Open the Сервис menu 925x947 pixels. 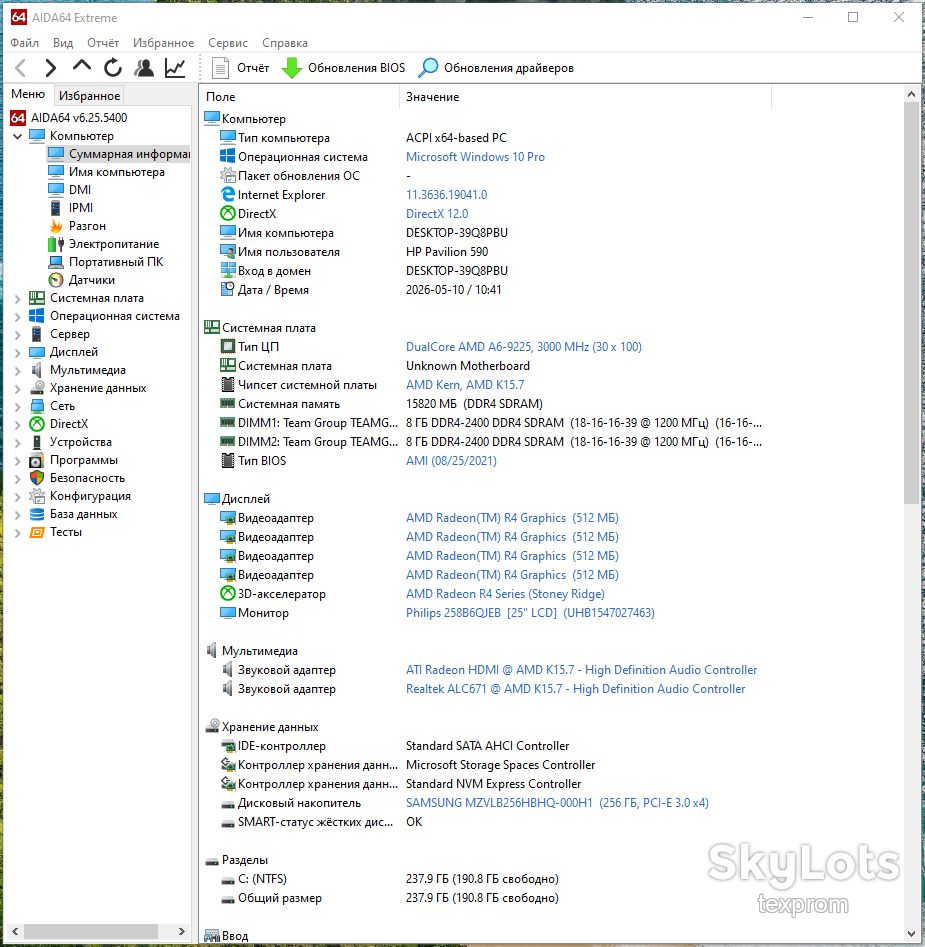pyautogui.click(x=228, y=43)
